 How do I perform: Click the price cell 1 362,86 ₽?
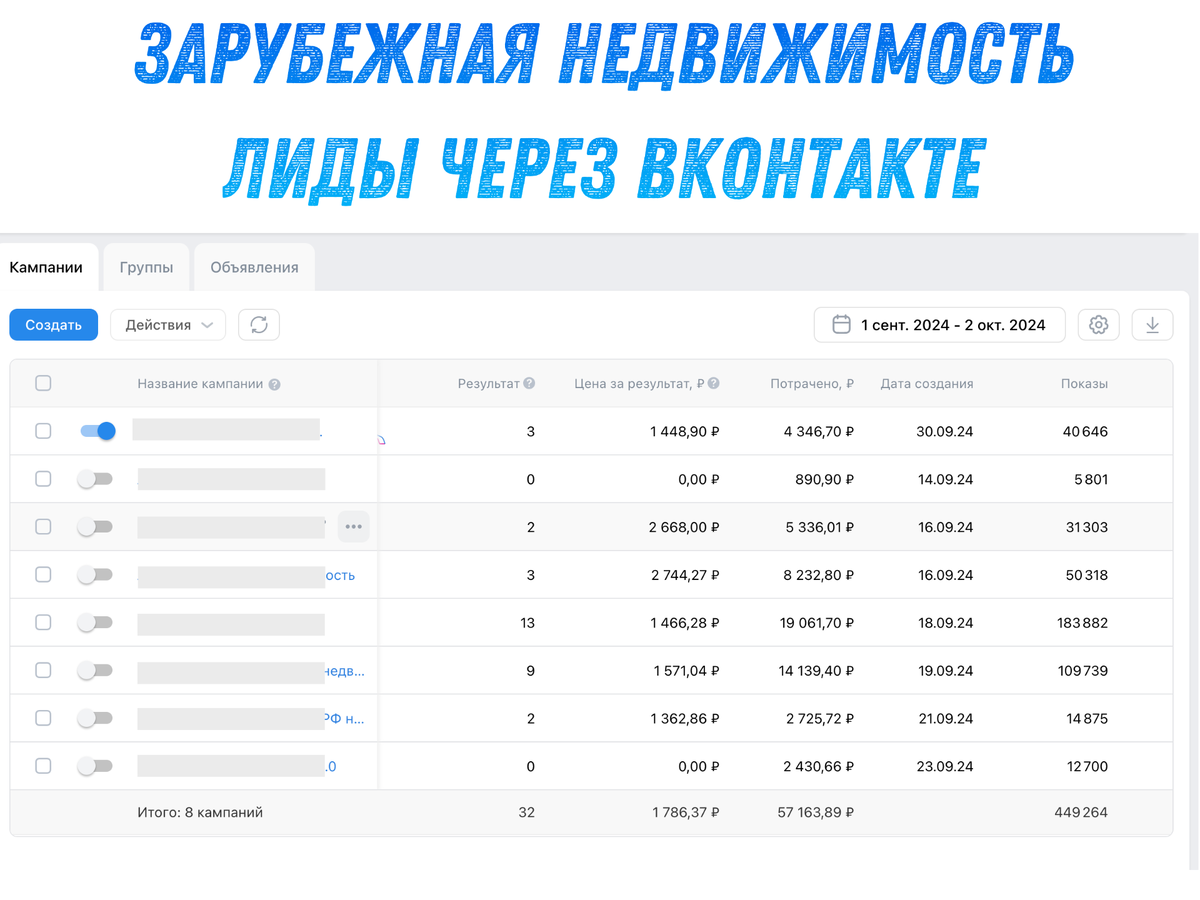click(x=685, y=718)
